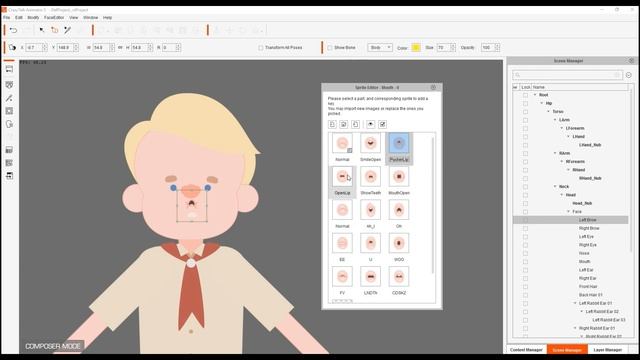
Task: Open the View menu
Action: tap(73, 18)
